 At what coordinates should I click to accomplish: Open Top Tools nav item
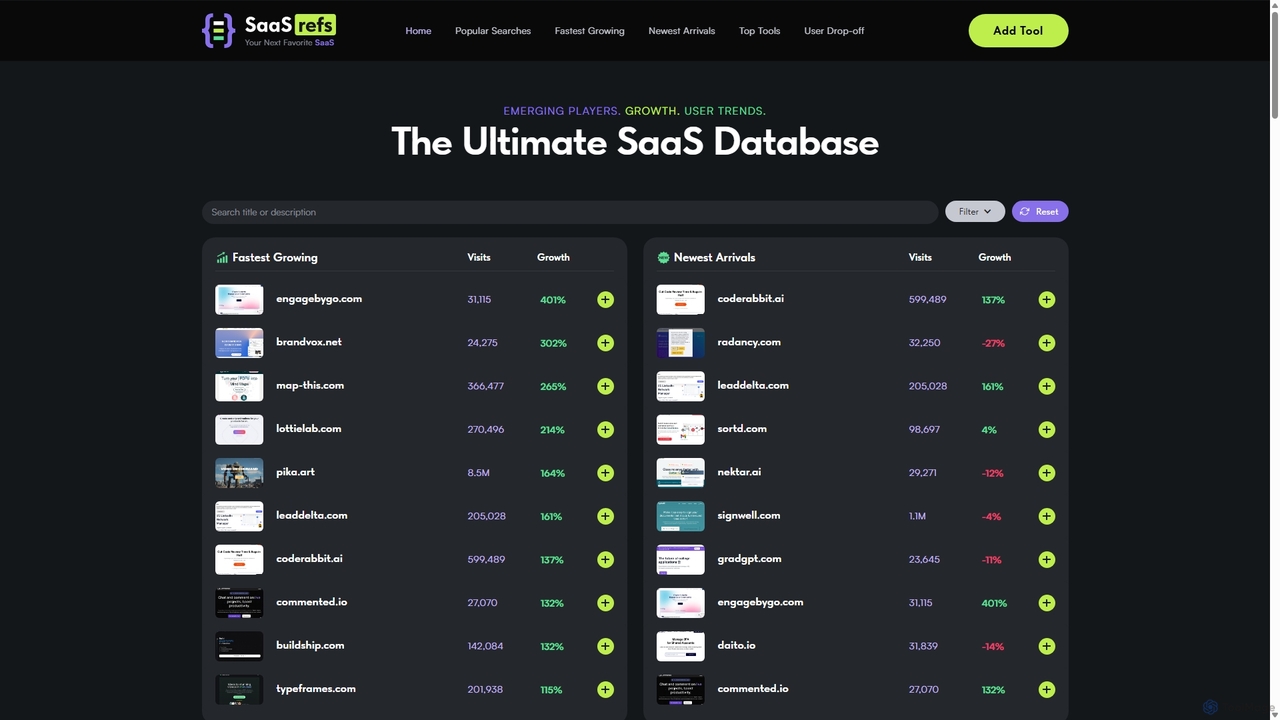click(x=760, y=31)
